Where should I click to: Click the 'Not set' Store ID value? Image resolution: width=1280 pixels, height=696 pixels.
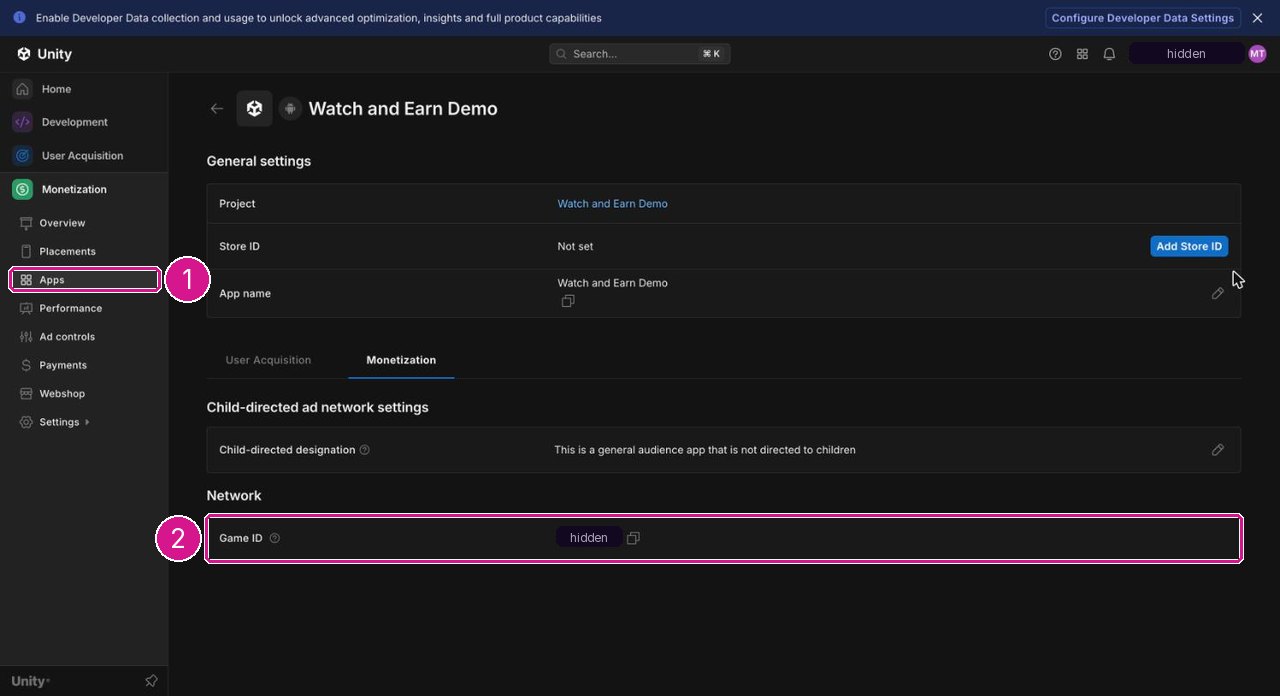point(575,246)
